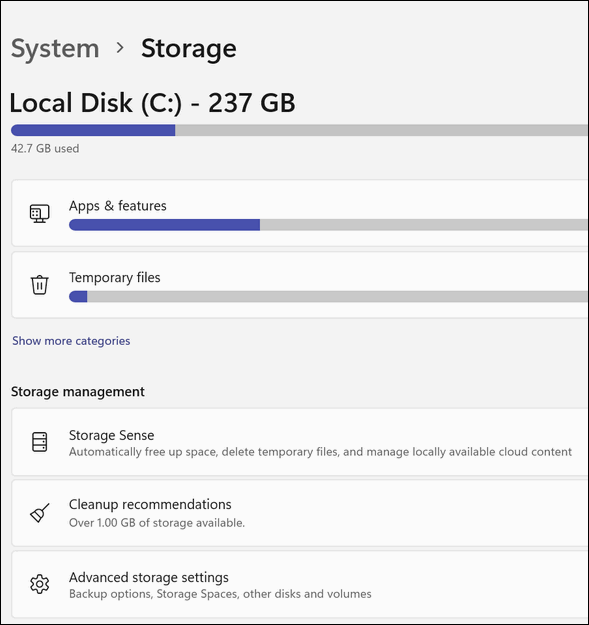
Task: Go back to System via breadcrumb
Action: (x=55, y=49)
